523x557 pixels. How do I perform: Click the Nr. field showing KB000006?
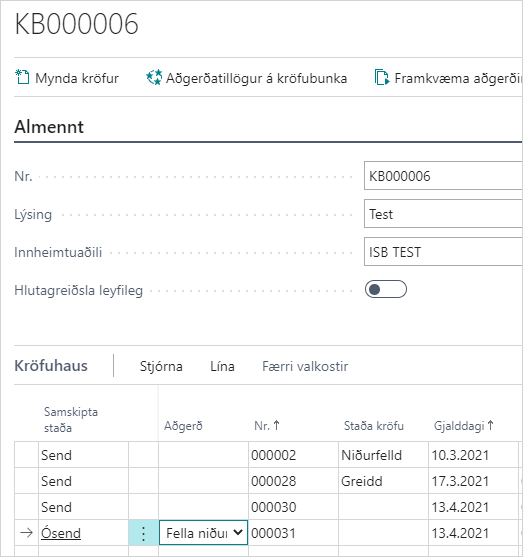click(443, 176)
